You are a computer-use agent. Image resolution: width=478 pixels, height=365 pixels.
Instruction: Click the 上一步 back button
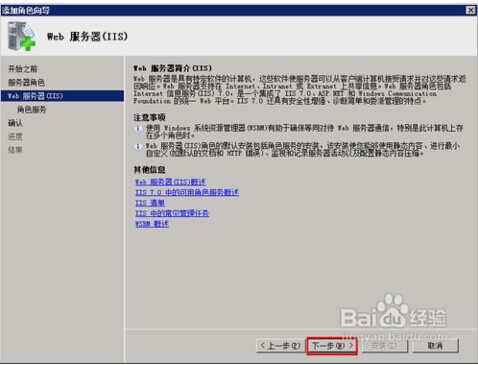pyautogui.click(x=280, y=346)
